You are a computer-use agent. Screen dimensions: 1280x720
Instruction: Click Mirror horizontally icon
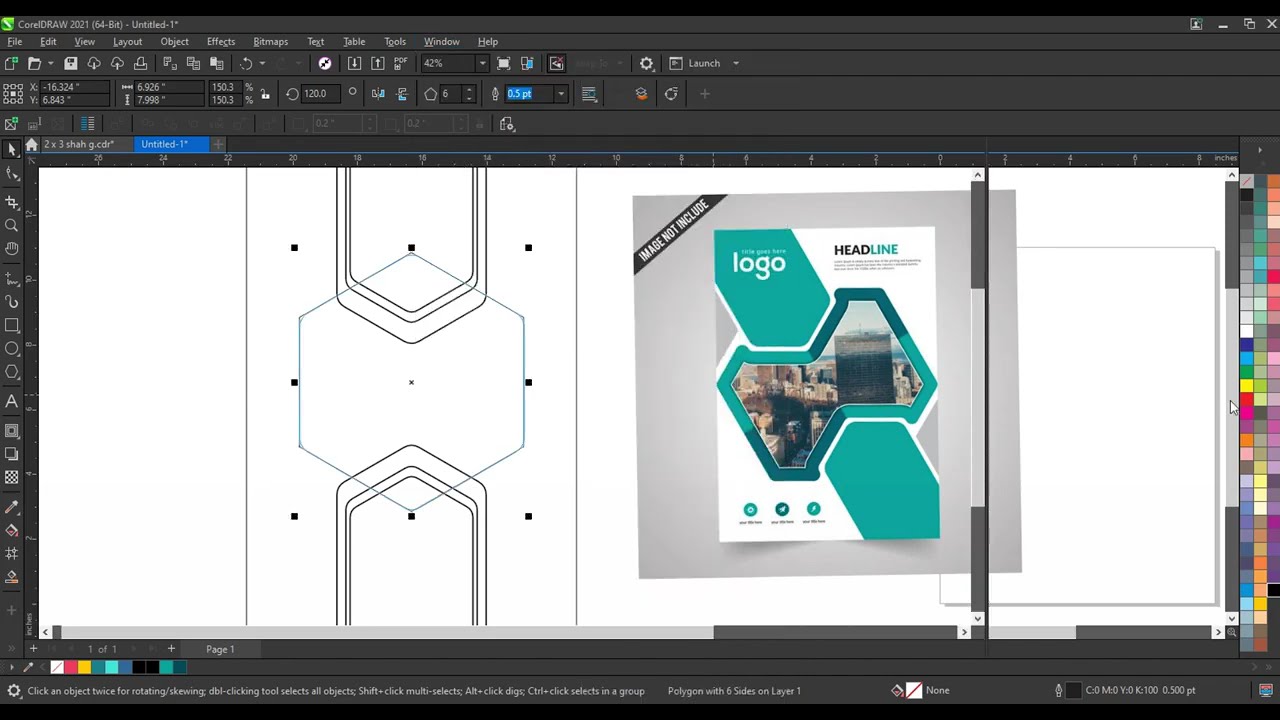(x=378, y=94)
